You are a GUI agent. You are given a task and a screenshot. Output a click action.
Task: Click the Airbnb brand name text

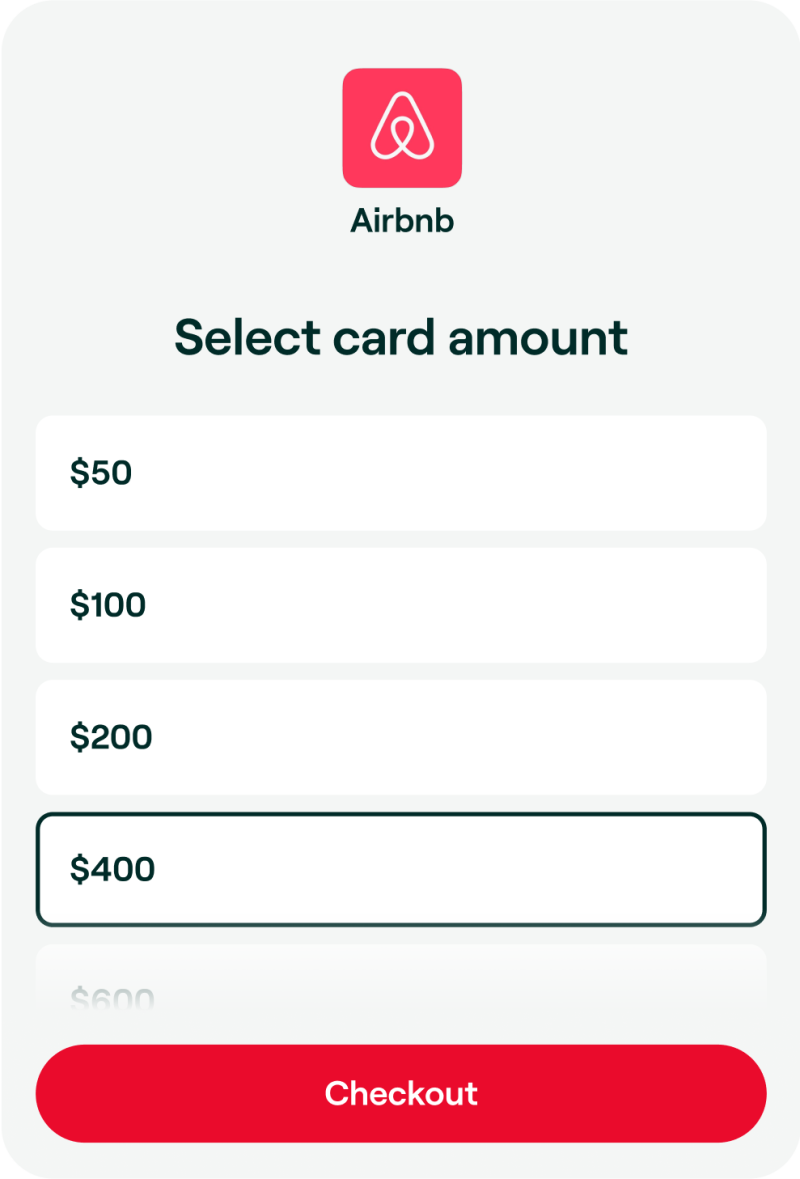[x=402, y=221]
